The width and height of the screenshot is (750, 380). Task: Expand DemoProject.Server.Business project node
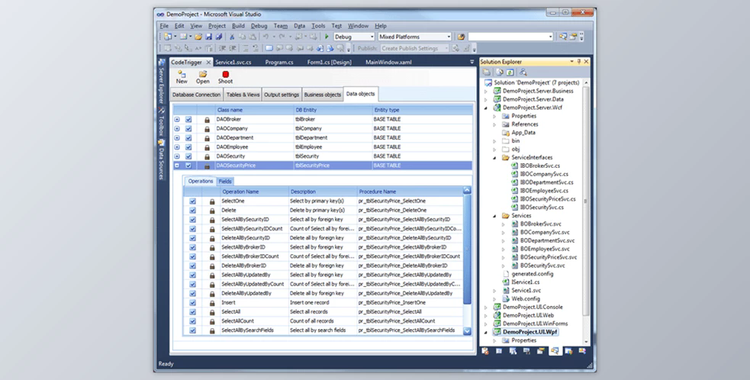point(486,91)
